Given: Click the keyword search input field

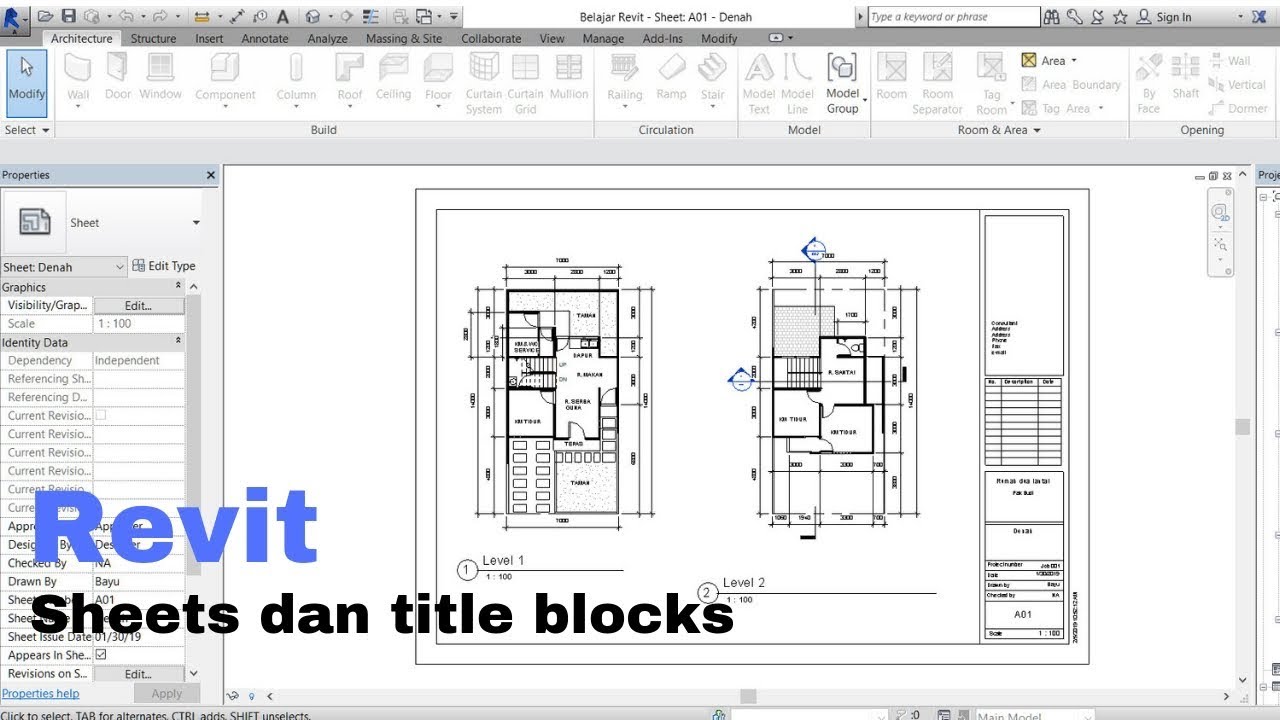Looking at the screenshot, I should [954, 17].
